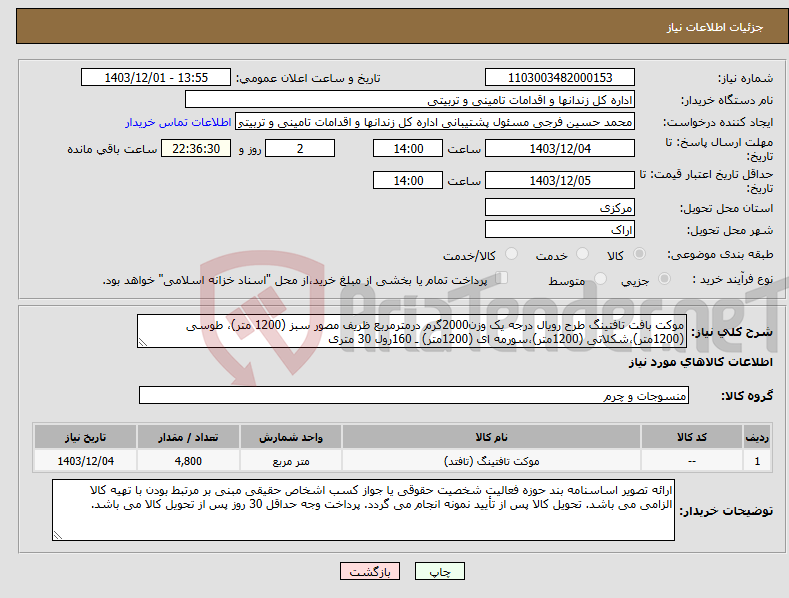Select the جزیی purchase type radio
This screenshot has width=789, height=598.
(x=664, y=279)
